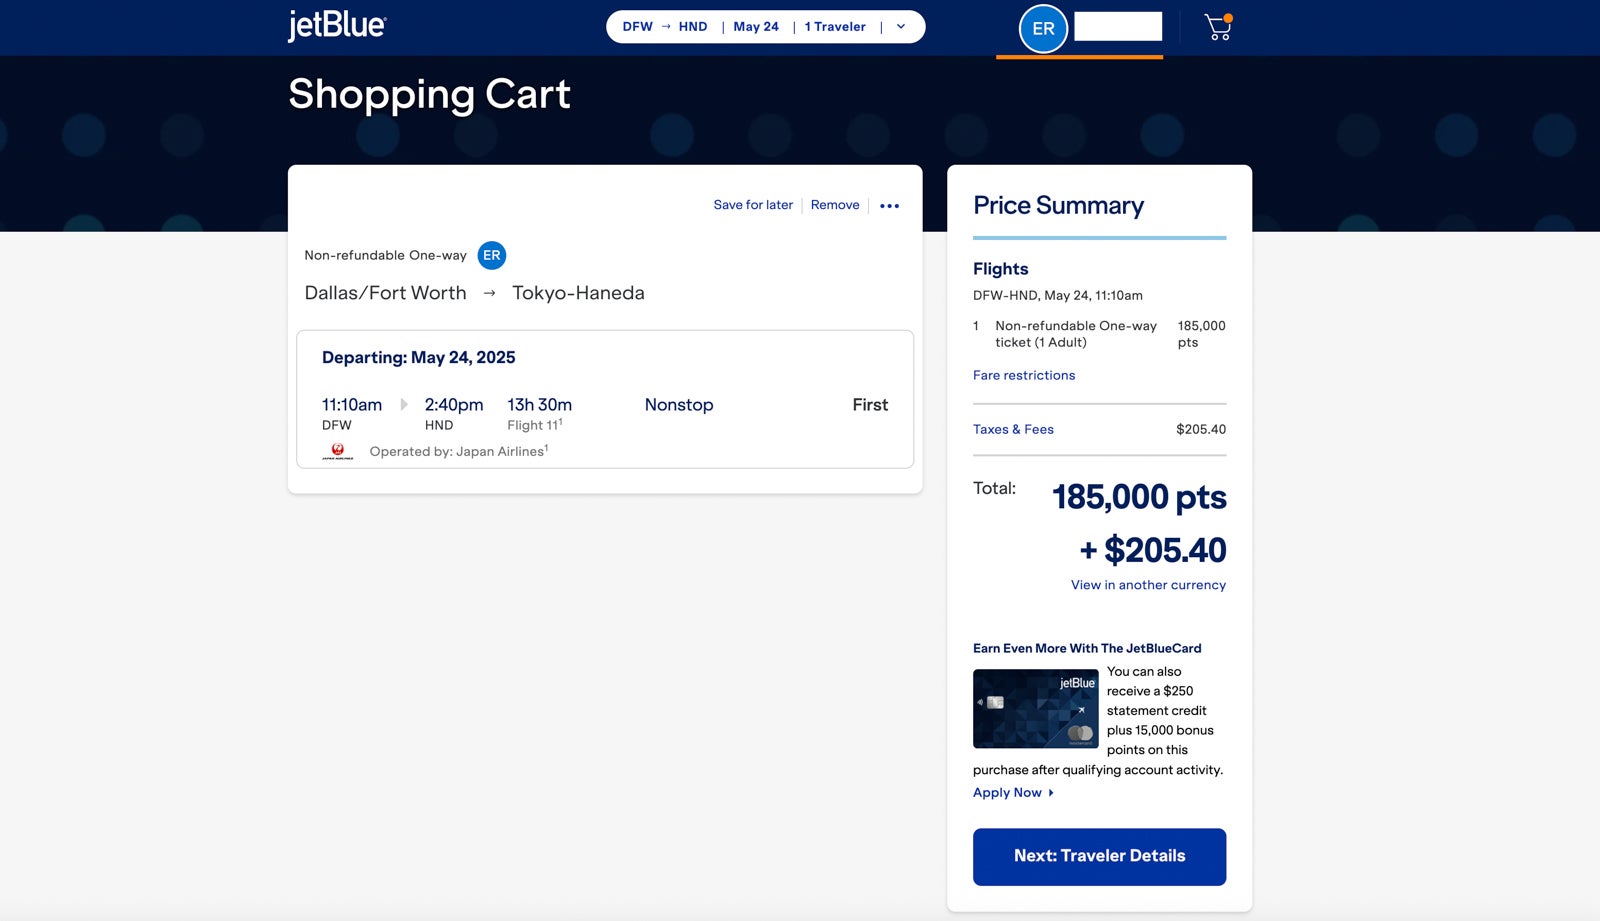Click May 24 in search bar
The image size is (1600, 921).
coord(756,27)
